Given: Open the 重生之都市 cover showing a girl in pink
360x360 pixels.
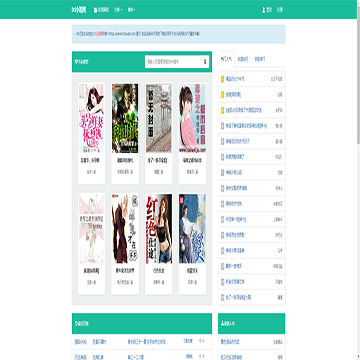Looking at the screenshot, I should click(x=192, y=118).
